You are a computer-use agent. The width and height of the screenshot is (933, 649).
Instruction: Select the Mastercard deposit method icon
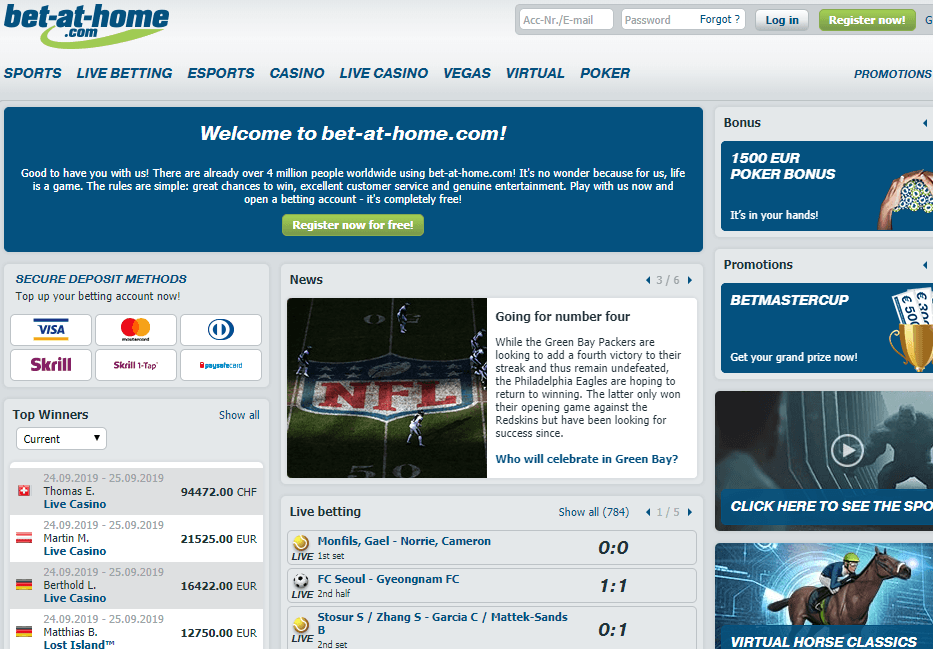coord(136,330)
